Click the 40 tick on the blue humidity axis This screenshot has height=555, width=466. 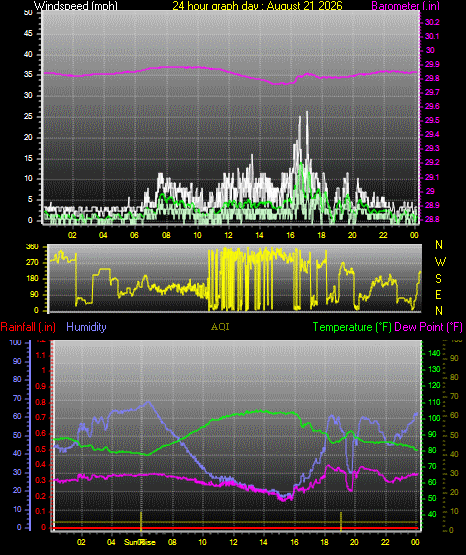point(17,453)
